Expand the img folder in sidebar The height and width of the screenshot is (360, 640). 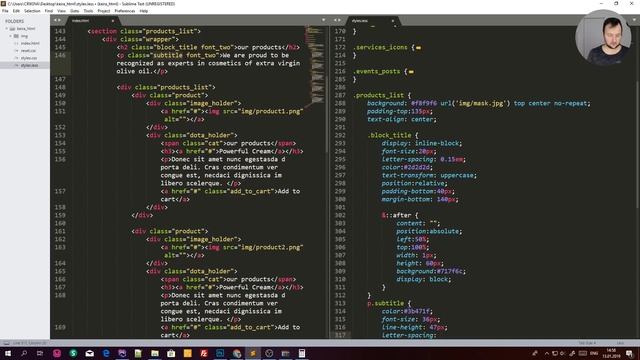coord(11,36)
